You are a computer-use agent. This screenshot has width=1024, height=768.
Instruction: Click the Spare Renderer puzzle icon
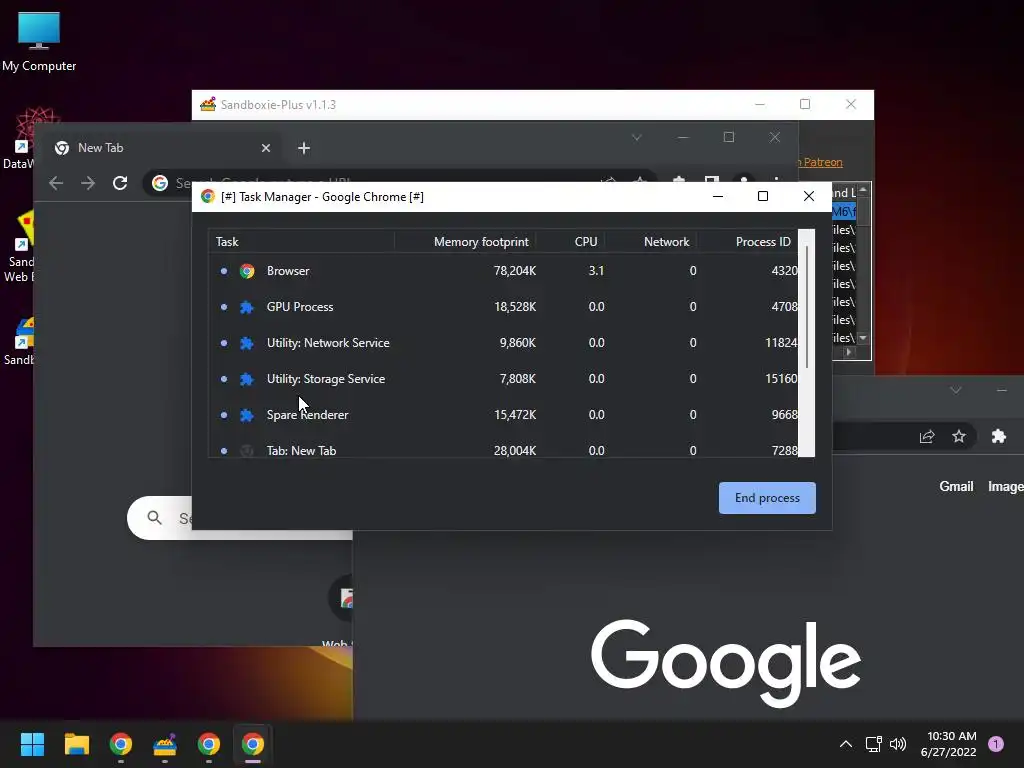(x=247, y=415)
